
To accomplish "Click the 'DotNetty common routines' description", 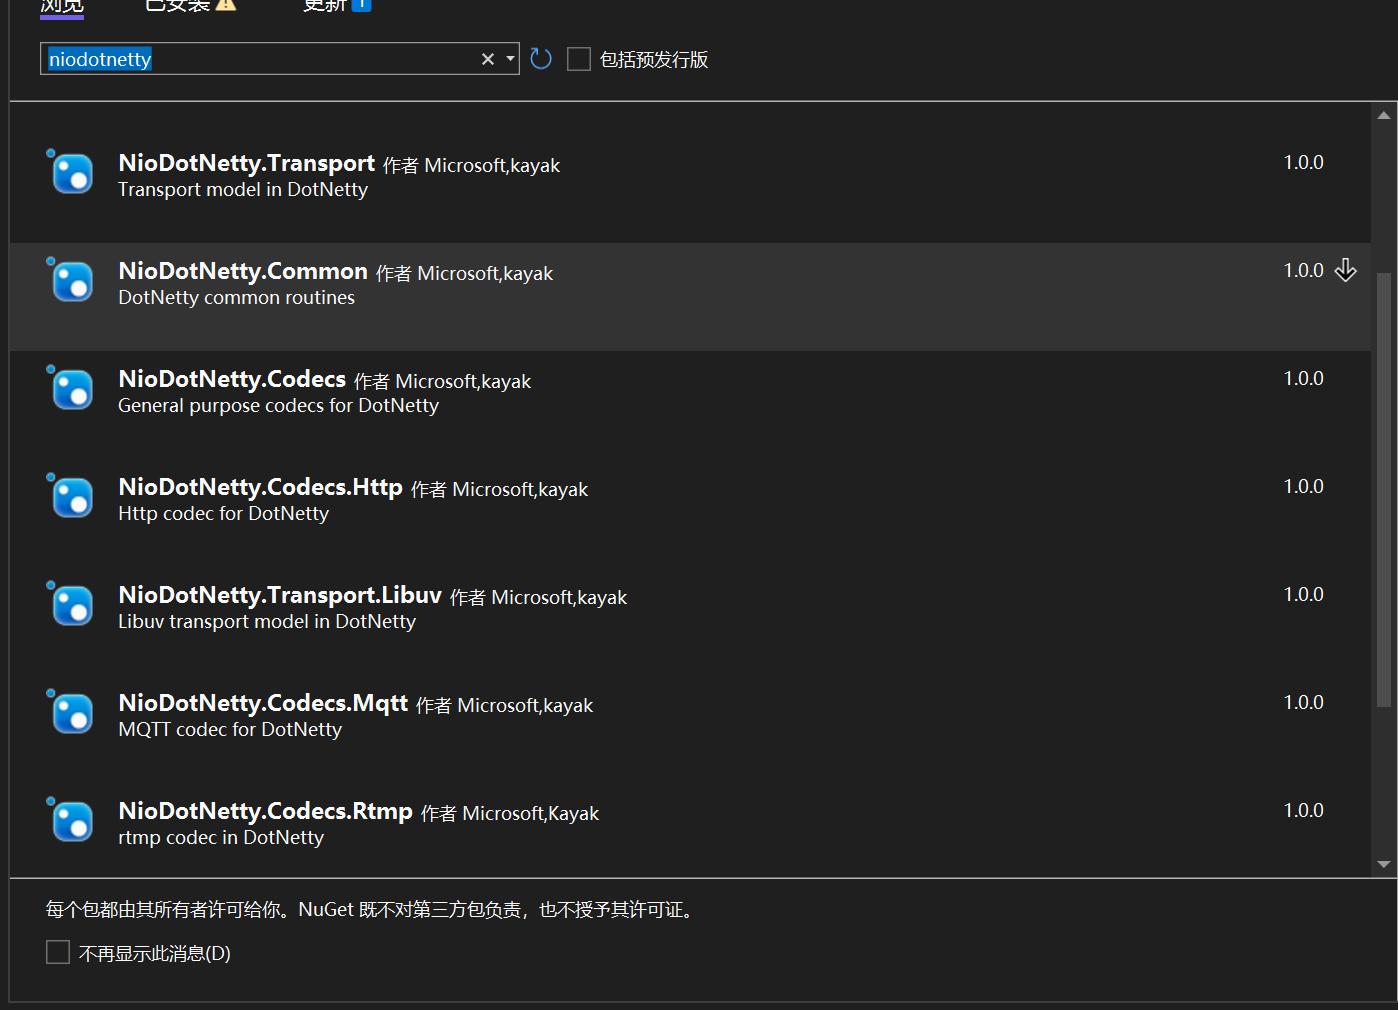I will pos(236,298).
